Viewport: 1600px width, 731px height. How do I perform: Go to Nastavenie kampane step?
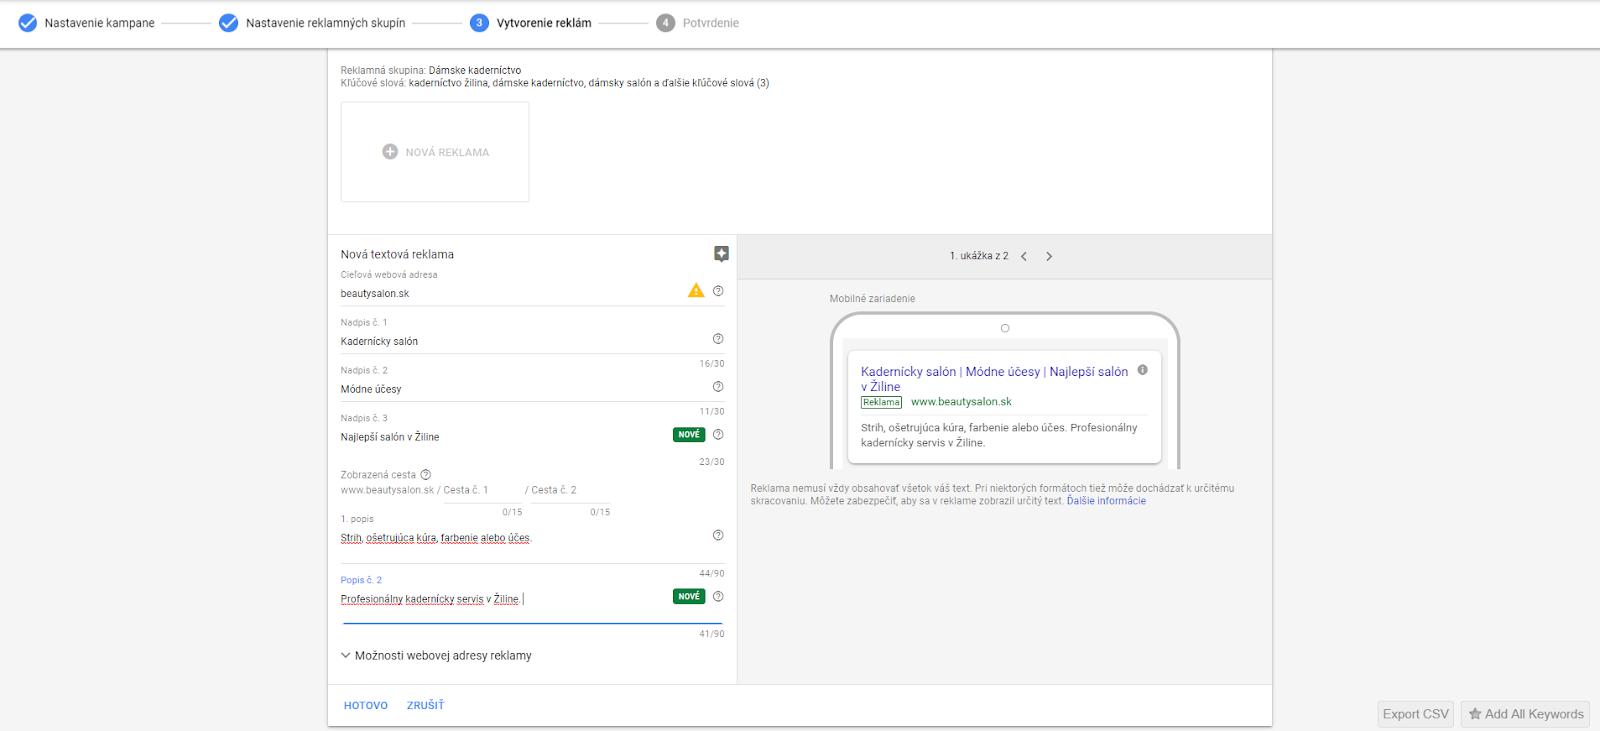click(x=100, y=23)
